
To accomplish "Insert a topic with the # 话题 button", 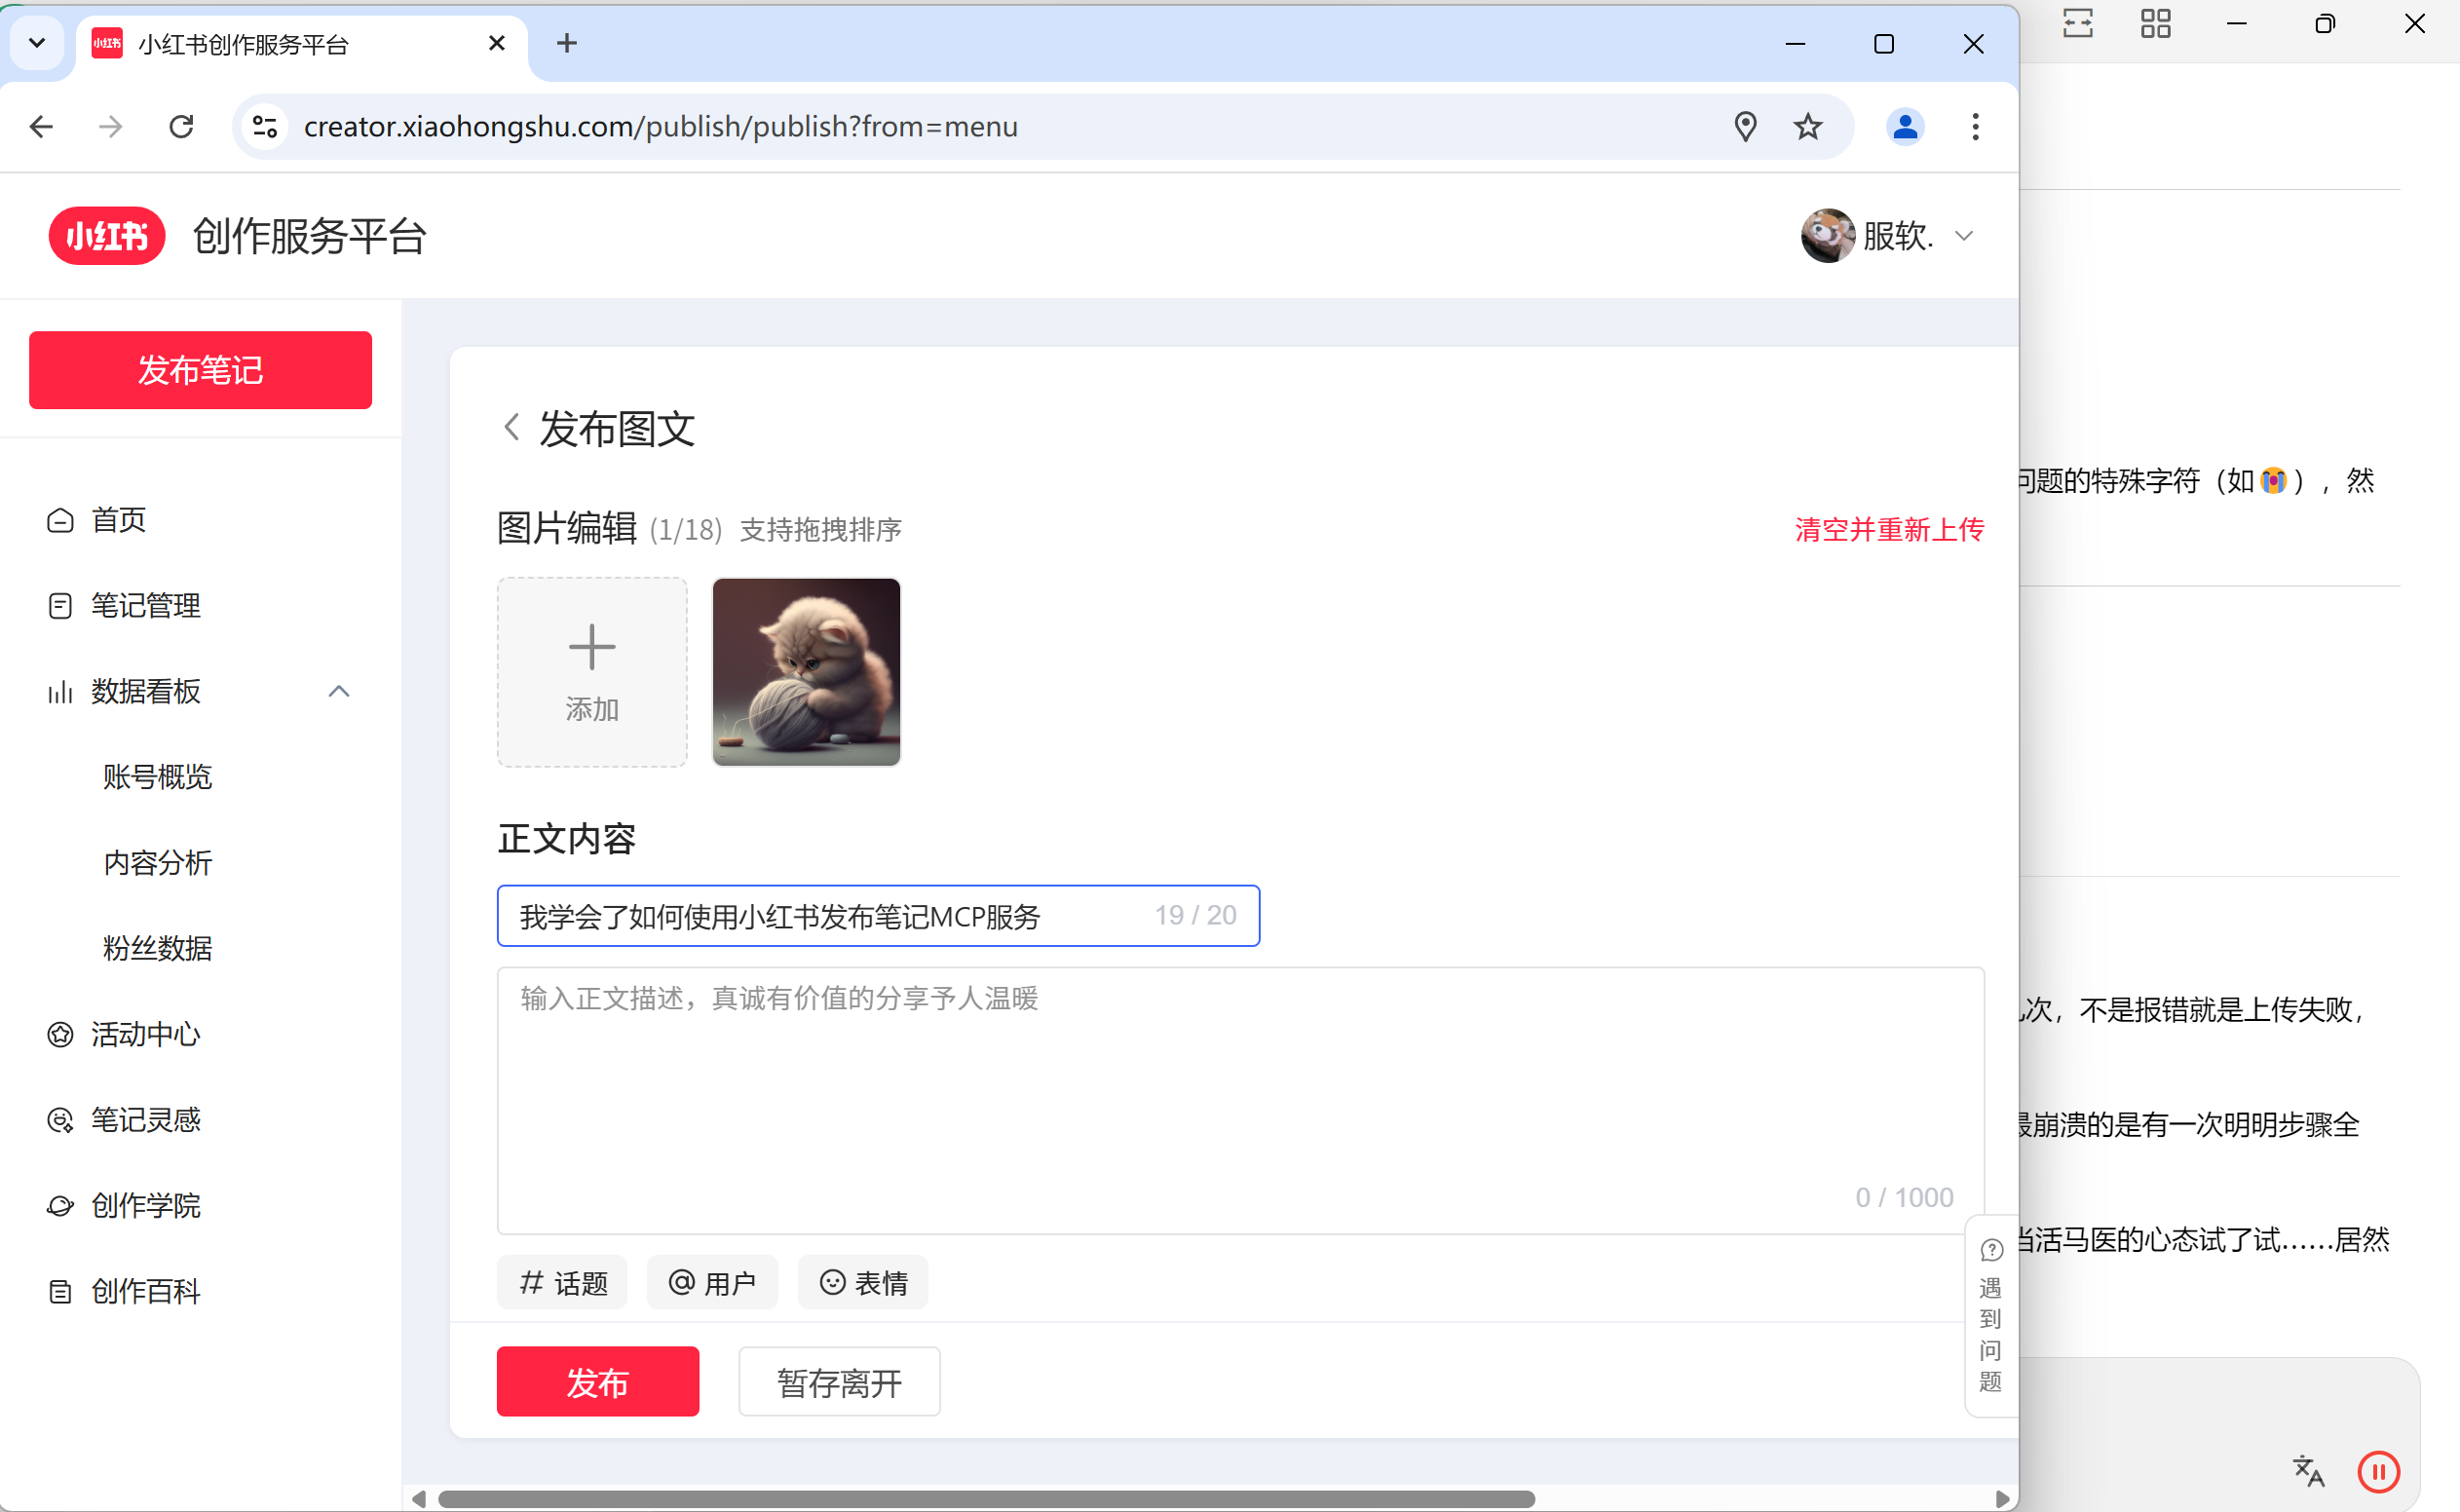I will (x=563, y=1283).
